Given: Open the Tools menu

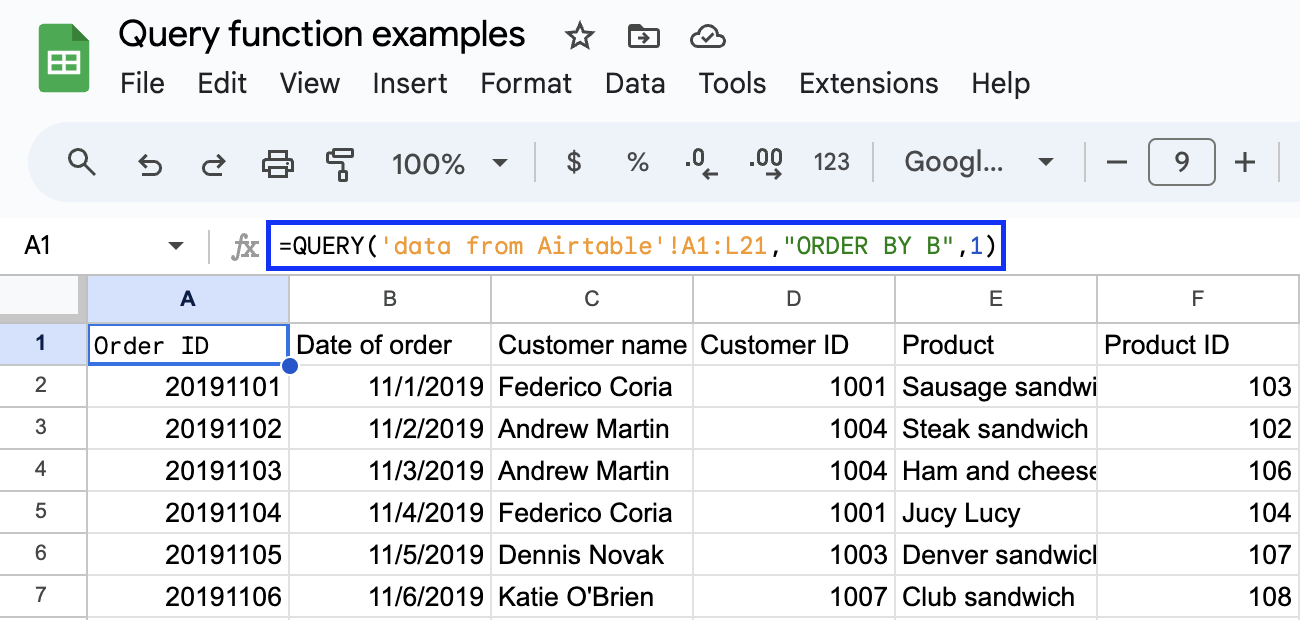Looking at the screenshot, I should [x=732, y=83].
